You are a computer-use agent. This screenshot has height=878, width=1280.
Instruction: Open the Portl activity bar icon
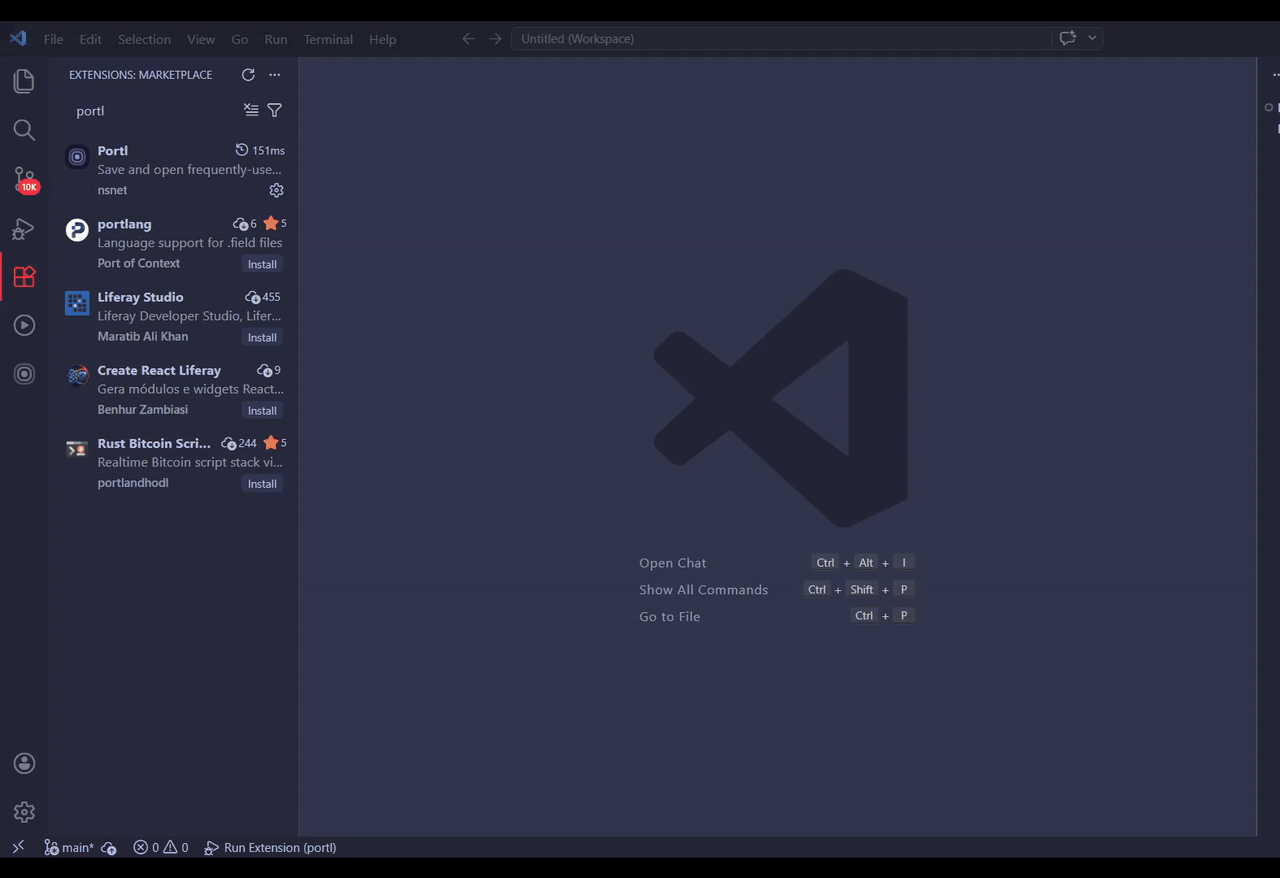(x=24, y=374)
